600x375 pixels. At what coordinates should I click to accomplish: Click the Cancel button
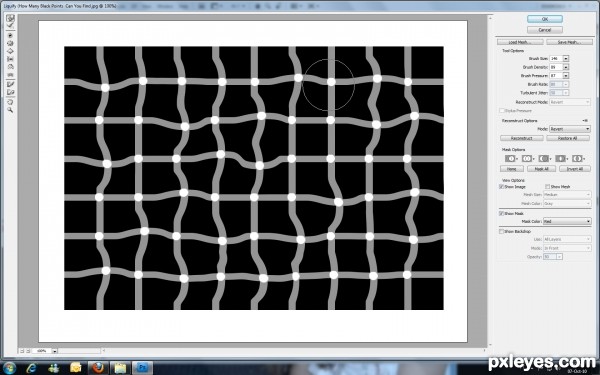coord(545,29)
